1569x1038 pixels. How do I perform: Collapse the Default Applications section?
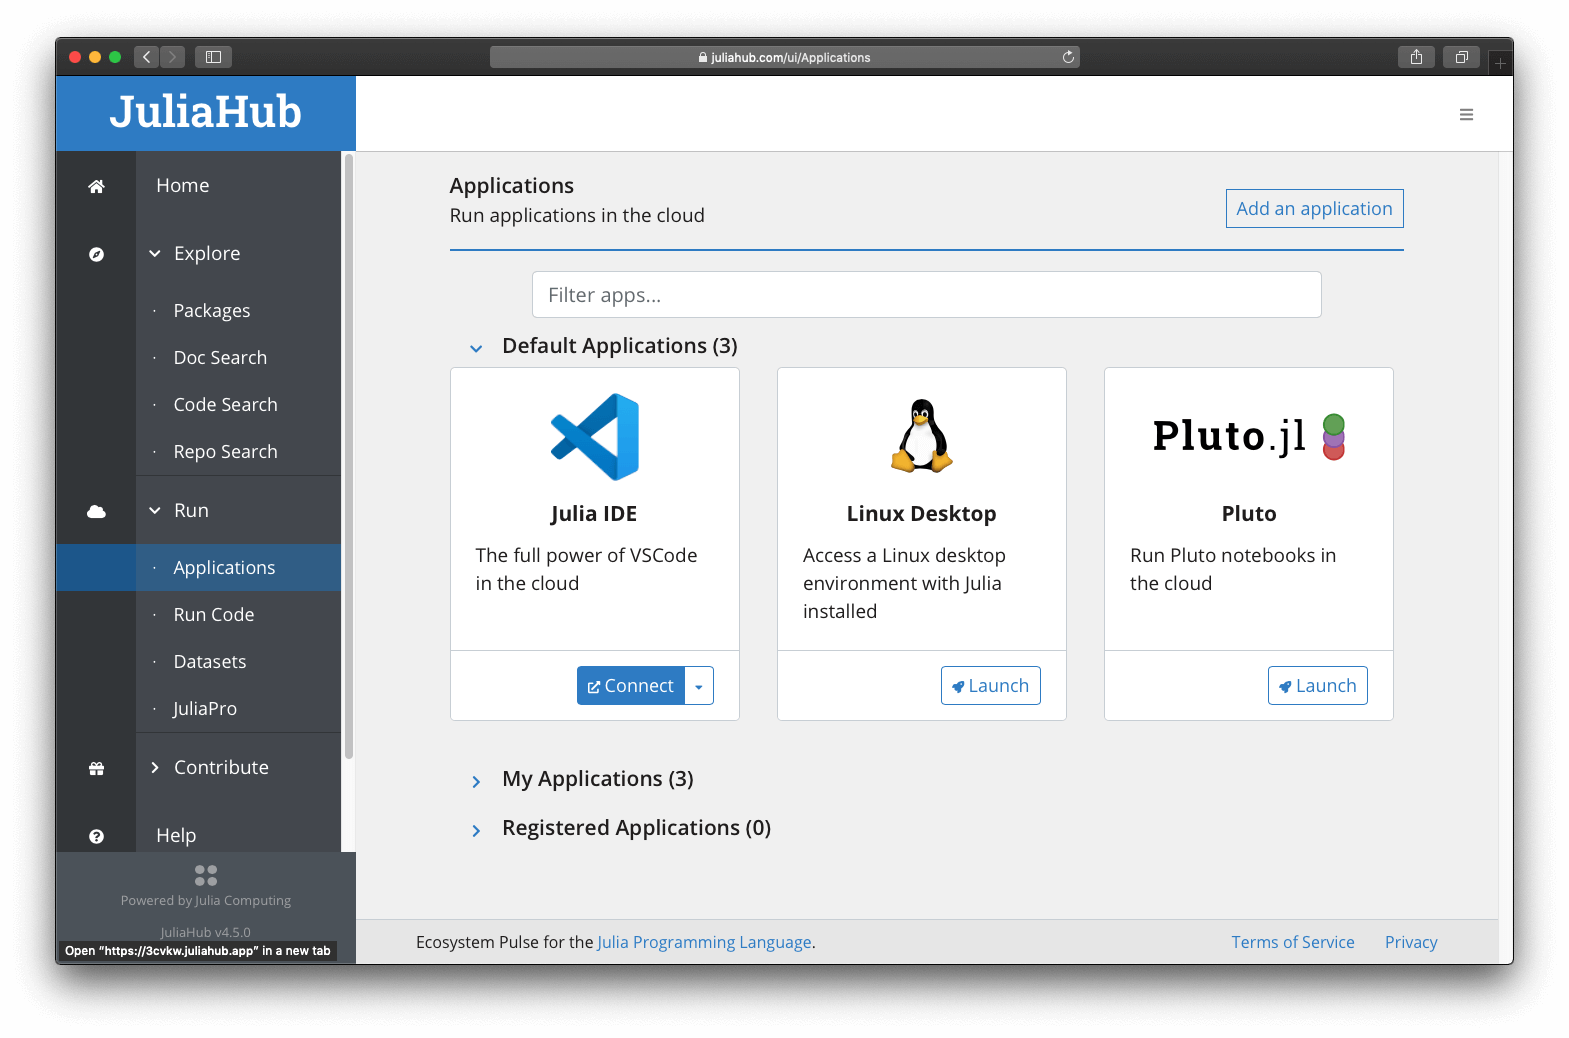click(x=476, y=348)
